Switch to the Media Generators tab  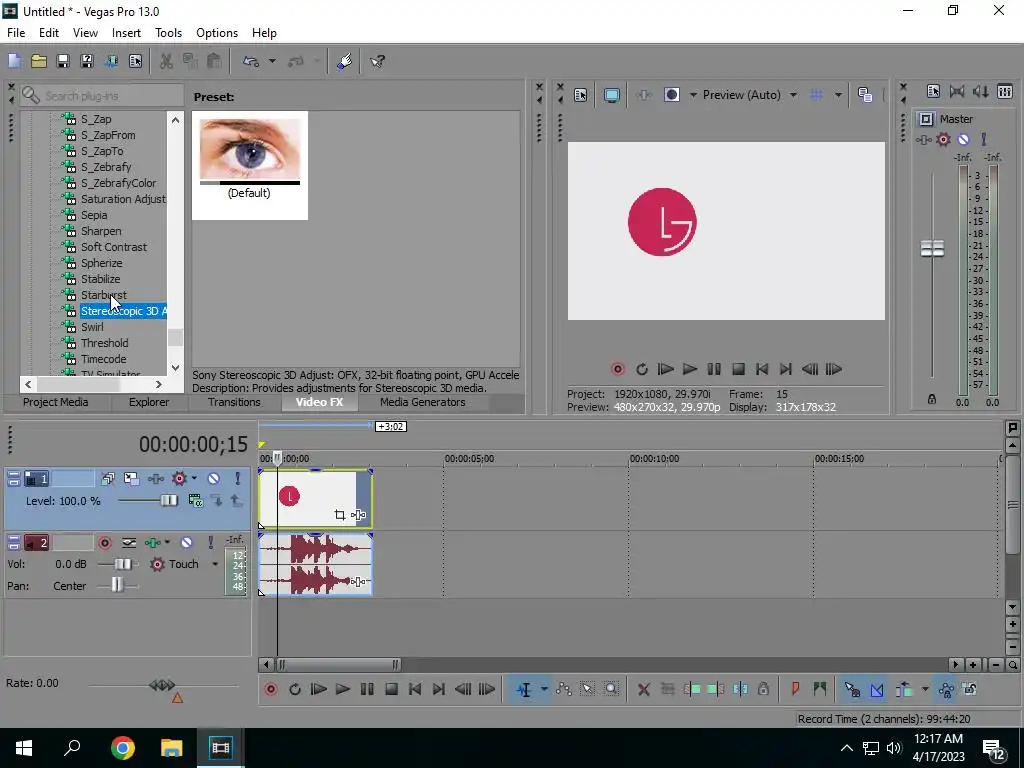click(x=423, y=402)
